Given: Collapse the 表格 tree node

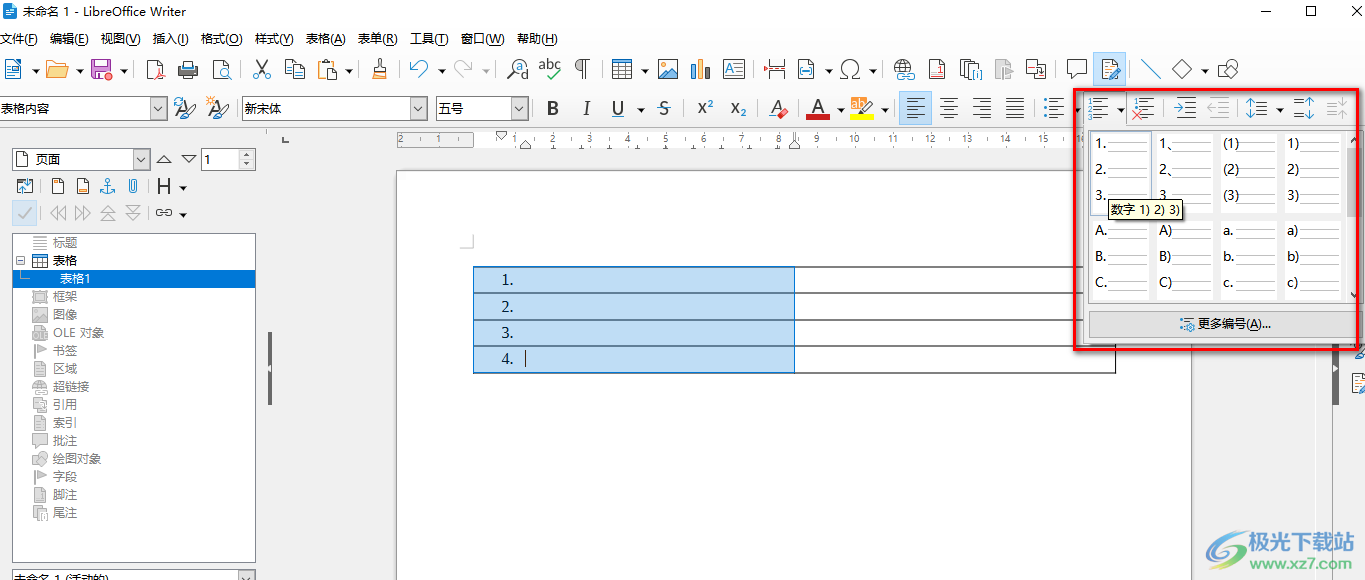Looking at the screenshot, I should click(21, 260).
